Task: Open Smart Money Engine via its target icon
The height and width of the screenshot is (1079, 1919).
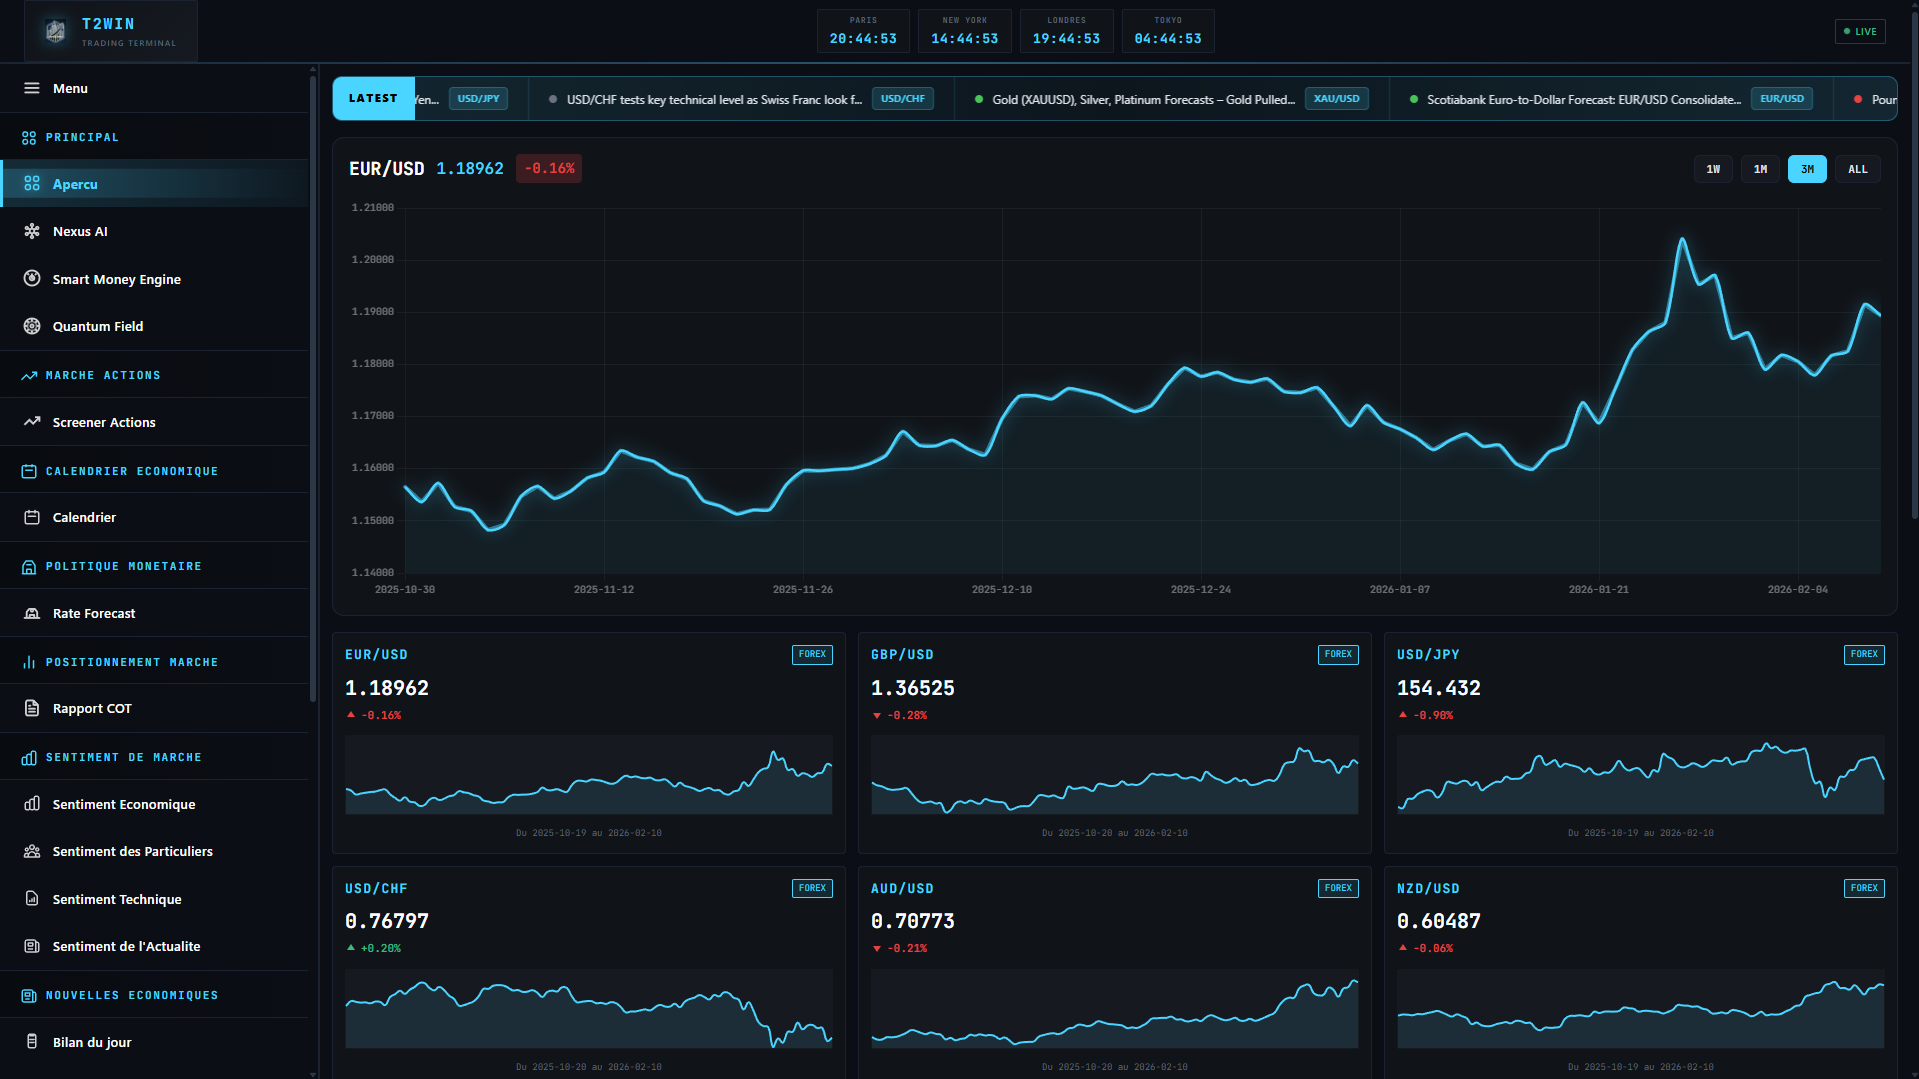Action: pyautogui.click(x=32, y=279)
